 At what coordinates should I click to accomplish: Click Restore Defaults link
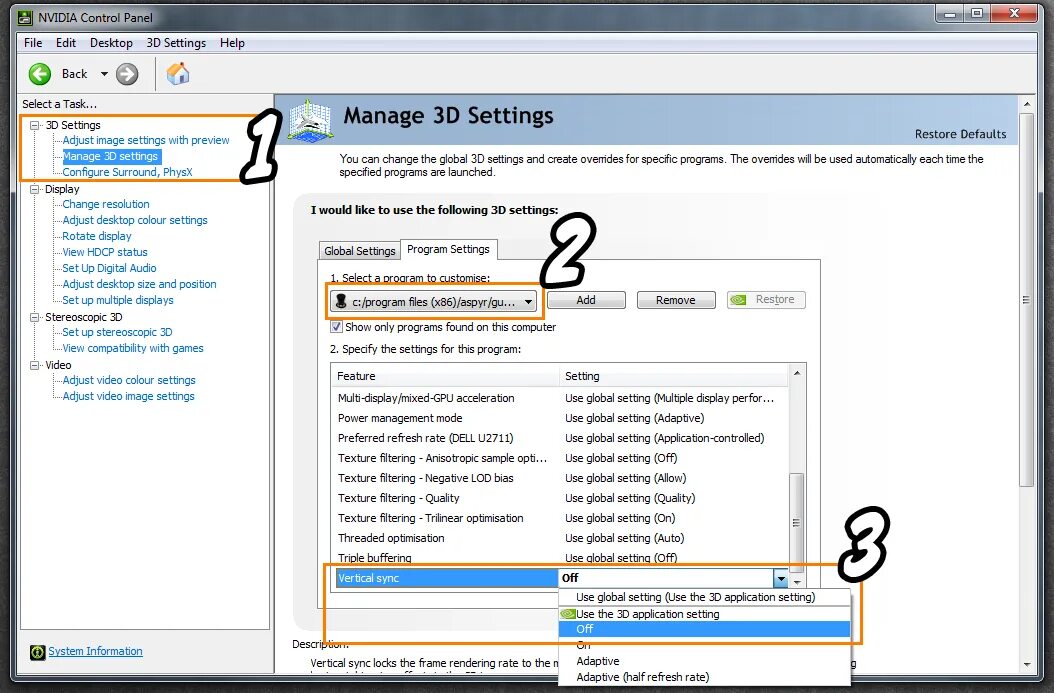click(x=961, y=134)
